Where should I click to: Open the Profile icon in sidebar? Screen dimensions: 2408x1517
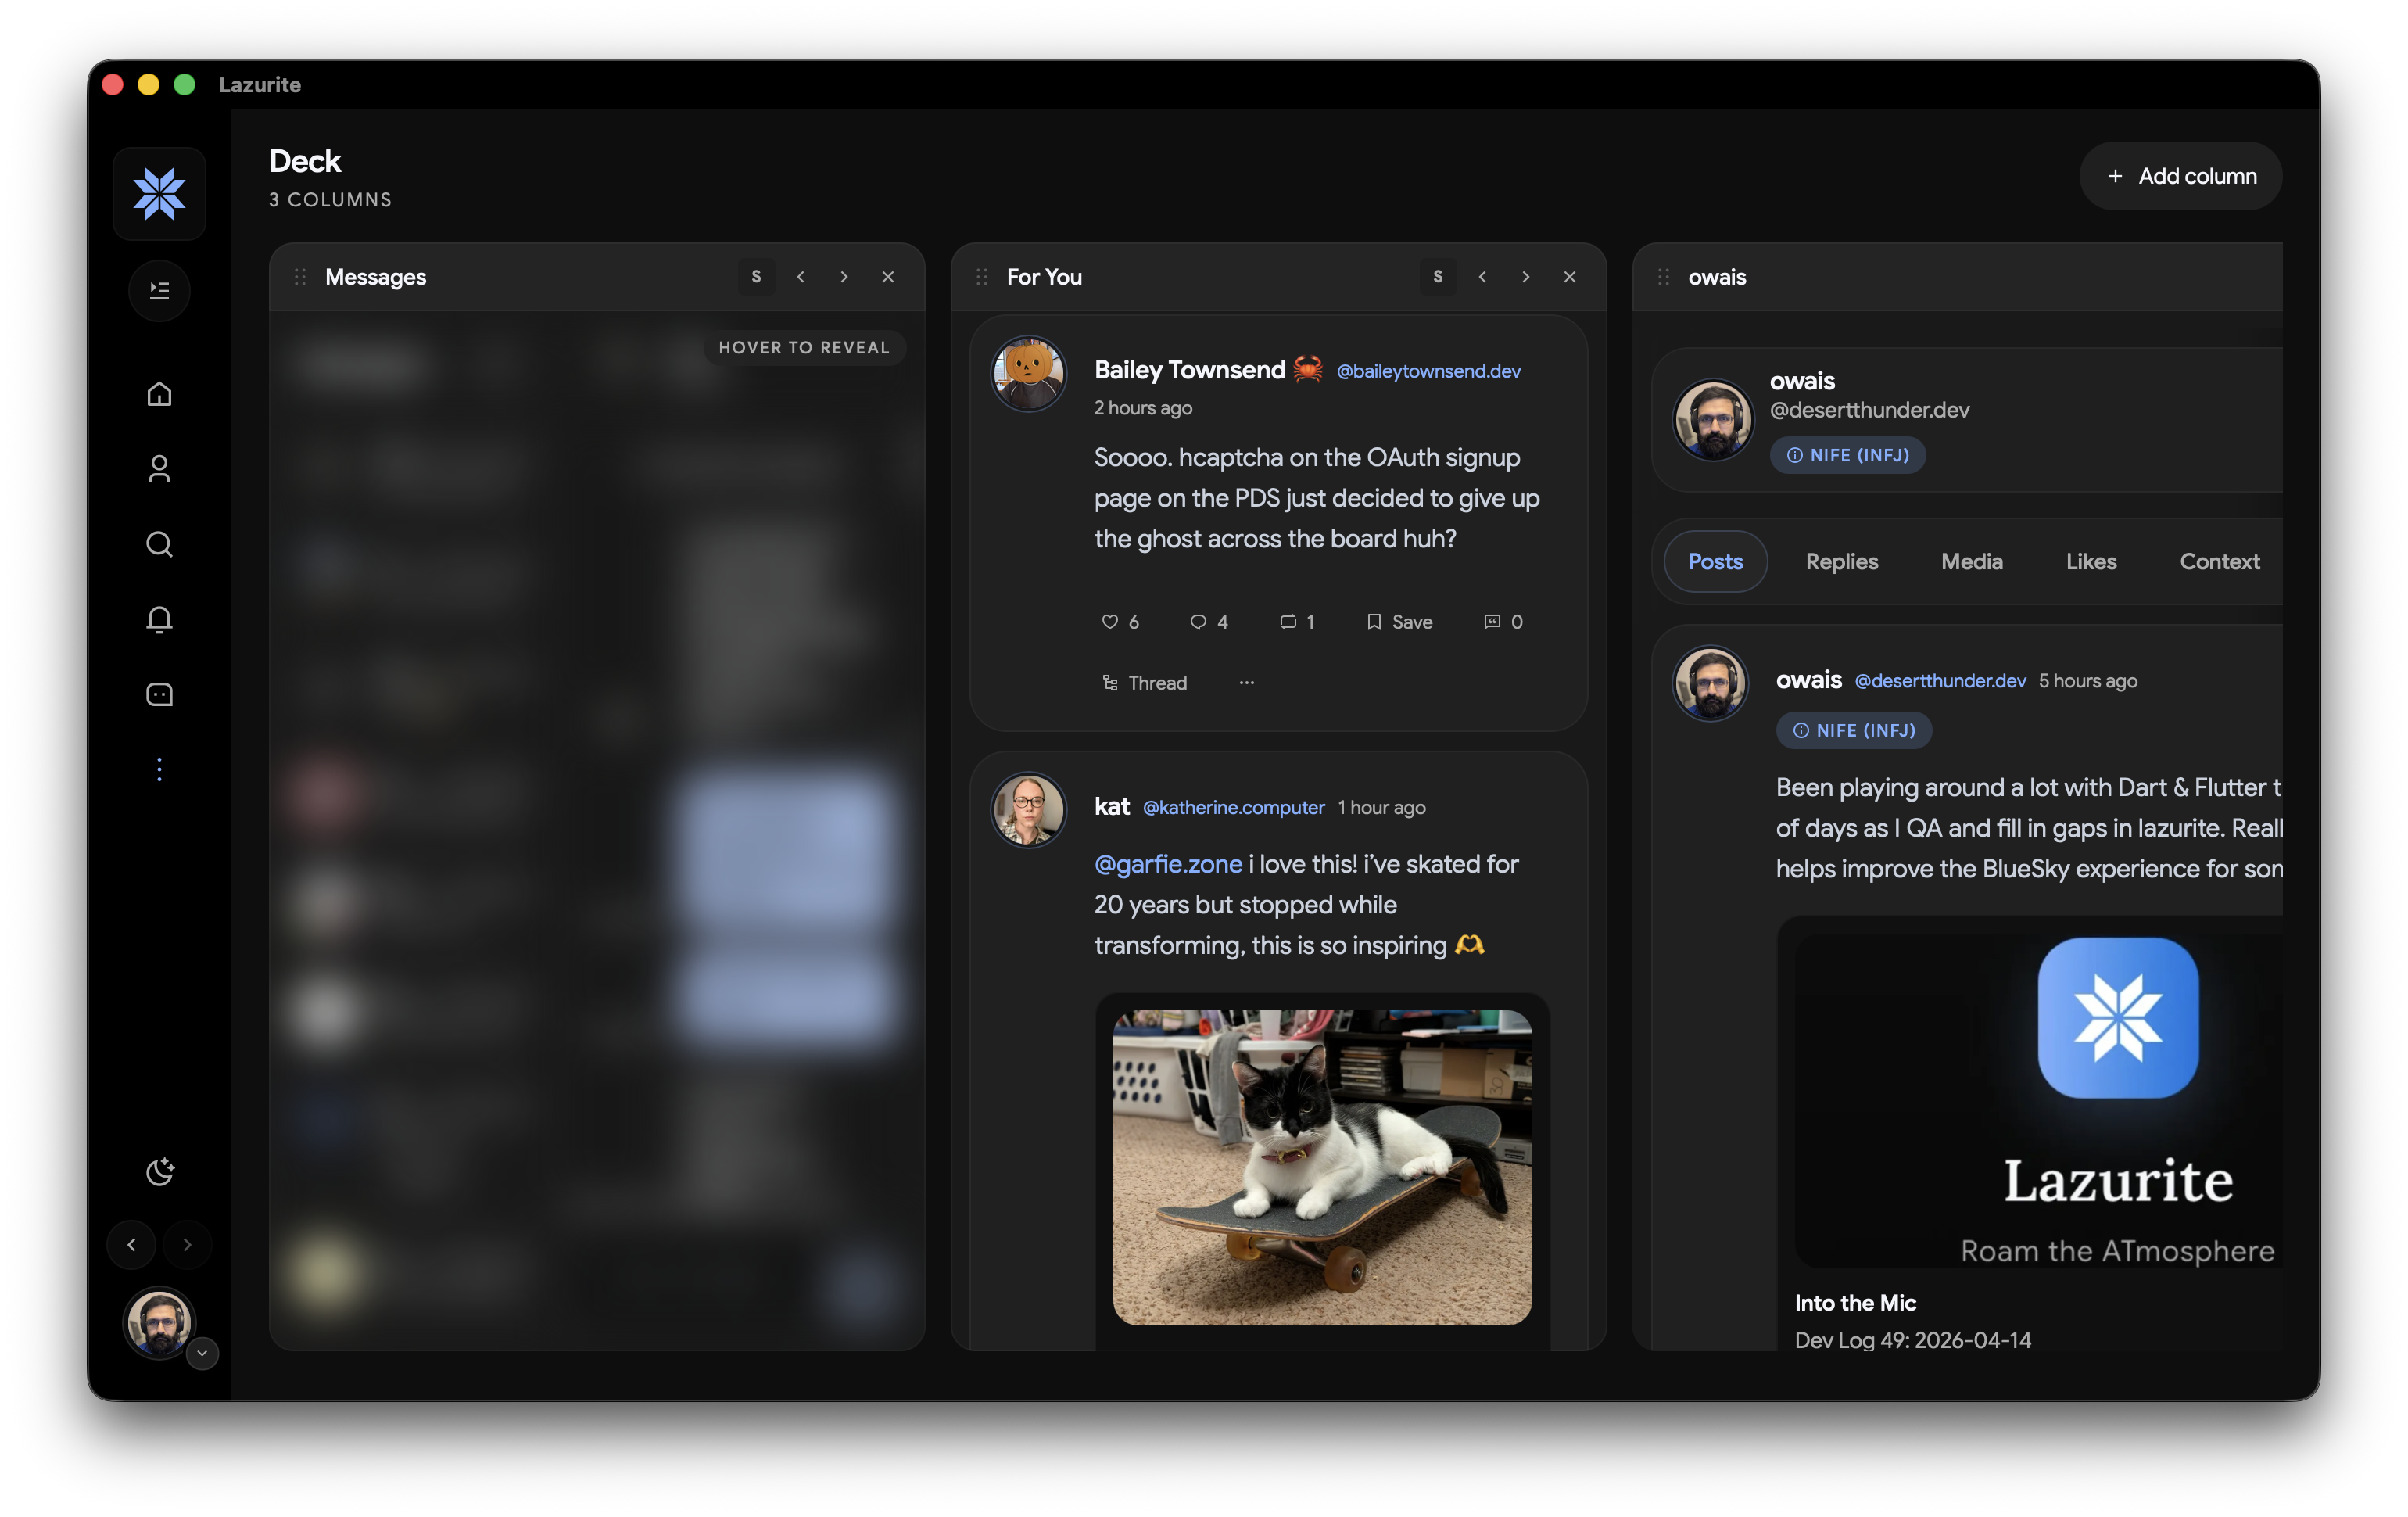(x=159, y=469)
